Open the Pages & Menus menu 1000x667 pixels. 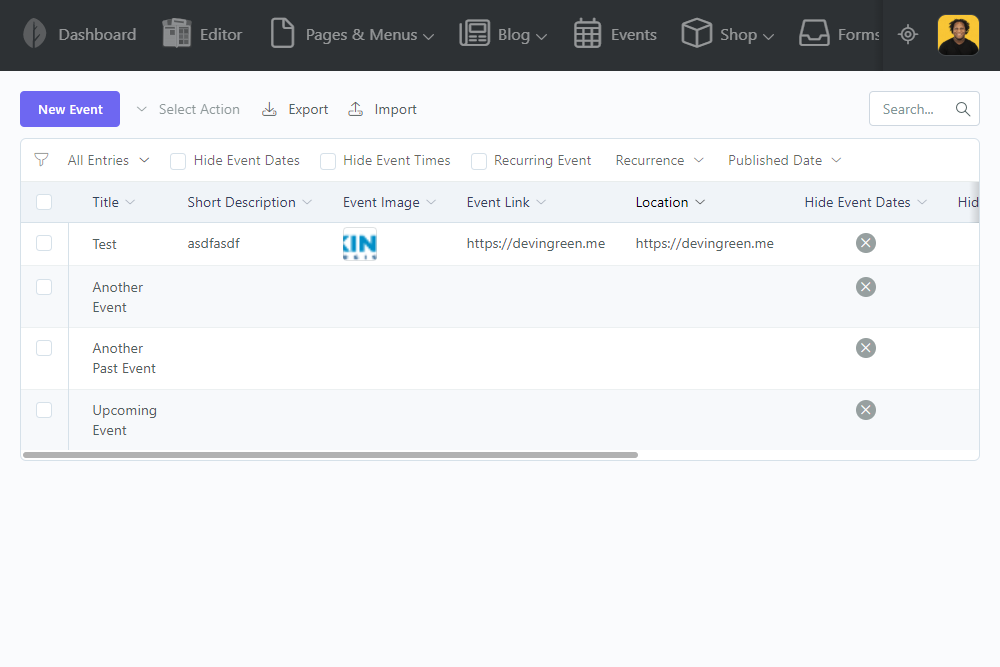click(370, 34)
